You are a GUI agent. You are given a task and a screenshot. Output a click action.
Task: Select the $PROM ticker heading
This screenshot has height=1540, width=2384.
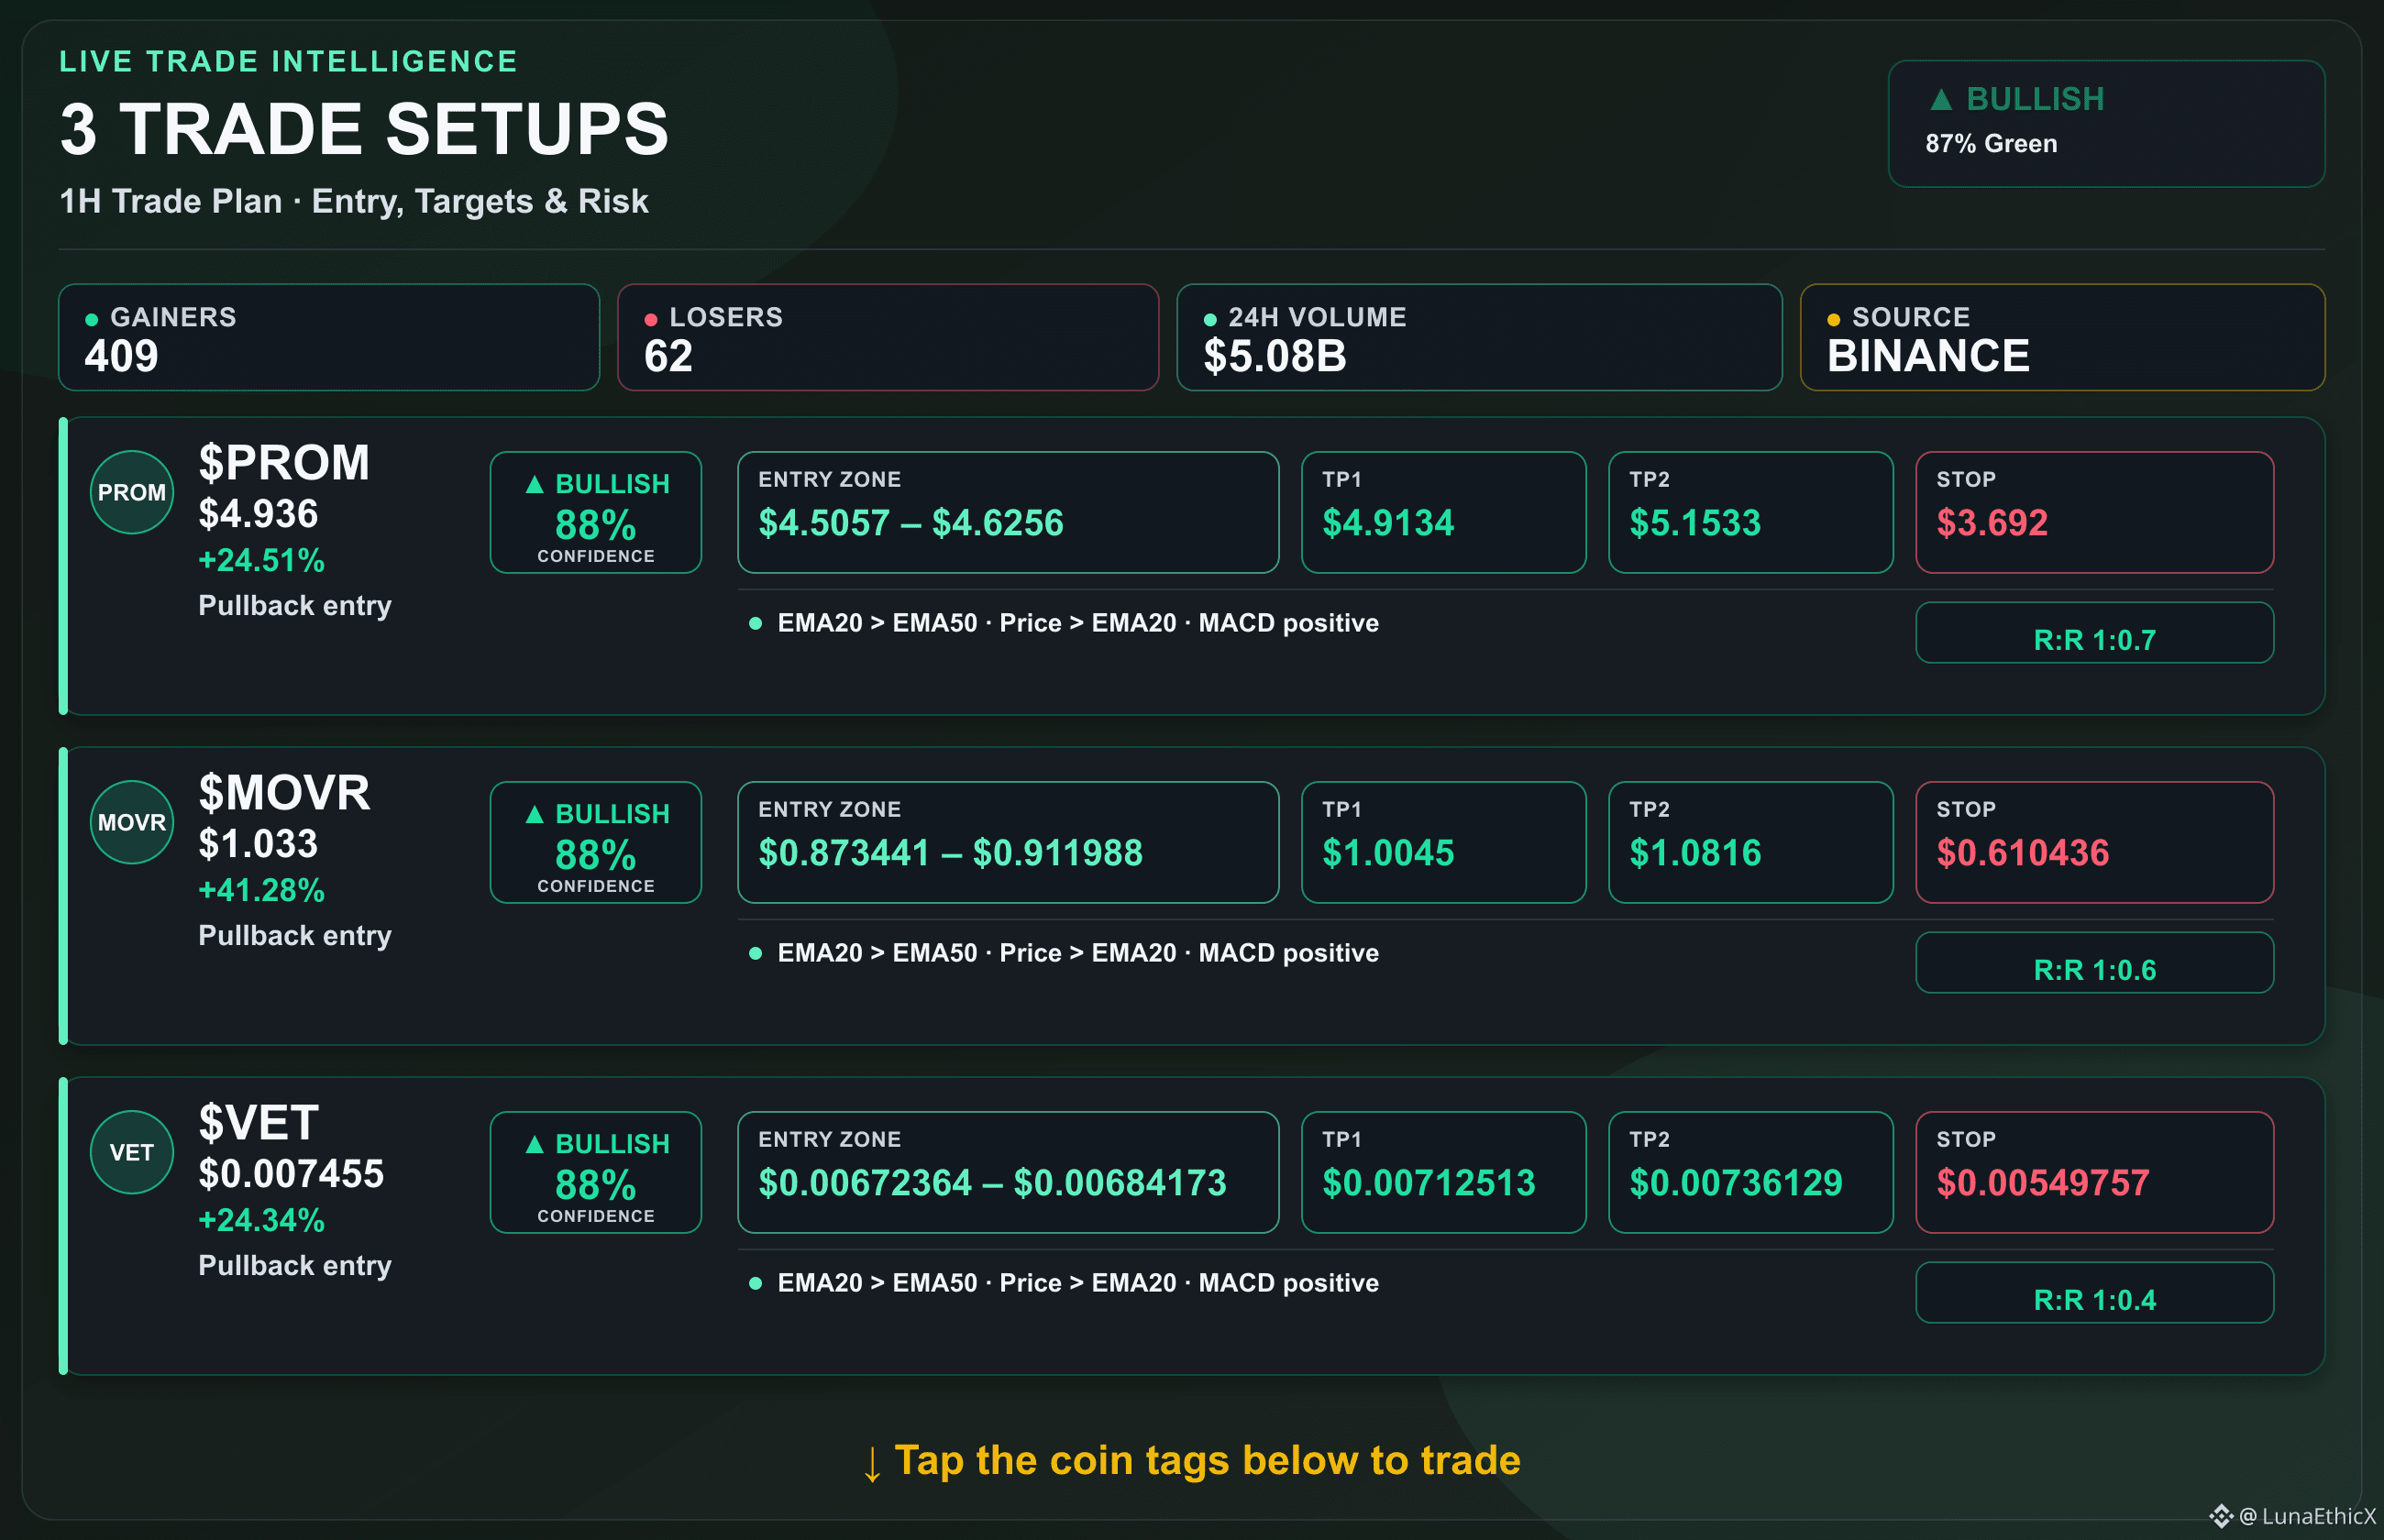pos(284,462)
